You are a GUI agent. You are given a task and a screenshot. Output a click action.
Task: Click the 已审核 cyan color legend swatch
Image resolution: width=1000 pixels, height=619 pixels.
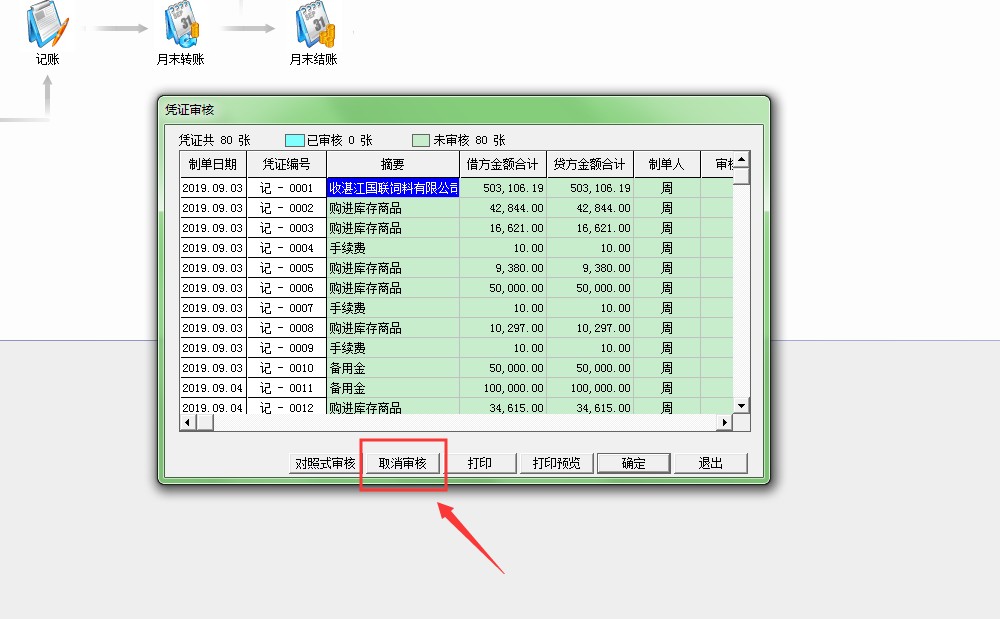point(295,140)
